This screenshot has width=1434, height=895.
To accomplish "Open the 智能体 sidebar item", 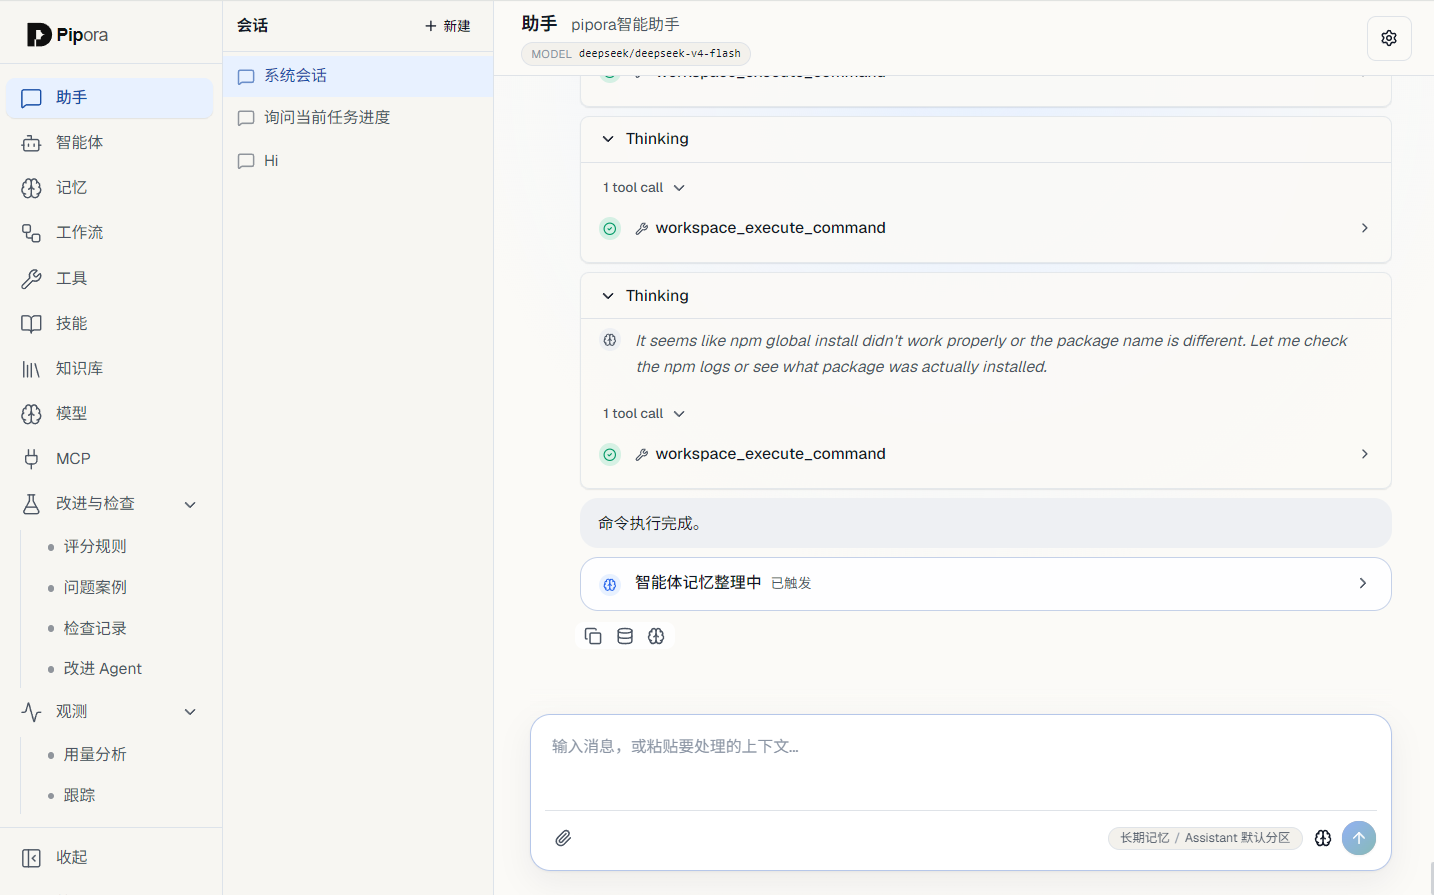I will coord(110,143).
